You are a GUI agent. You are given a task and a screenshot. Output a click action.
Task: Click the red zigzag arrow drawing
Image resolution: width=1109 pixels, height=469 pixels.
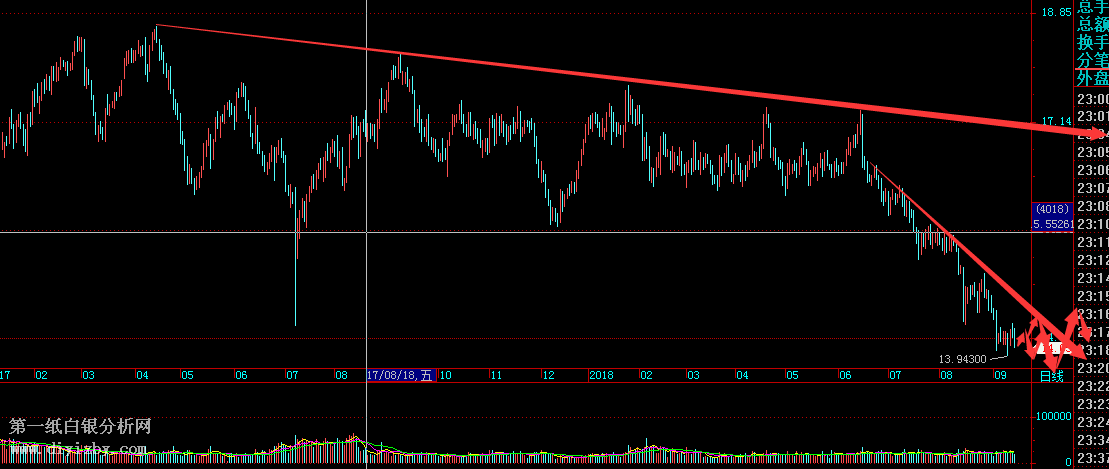click(1055, 335)
